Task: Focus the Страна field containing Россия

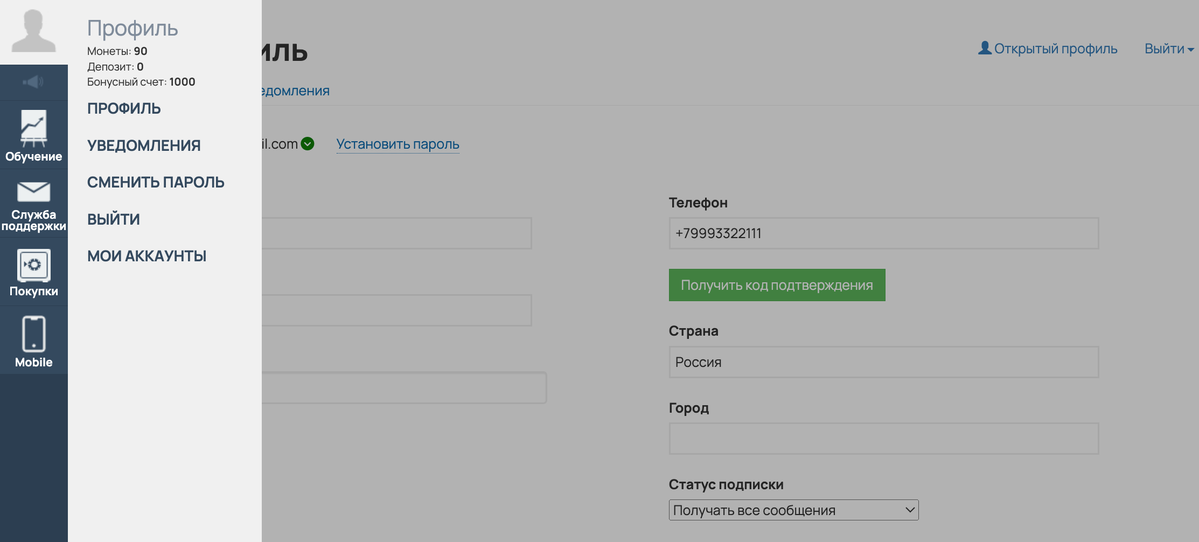Action: pos(883,362)
